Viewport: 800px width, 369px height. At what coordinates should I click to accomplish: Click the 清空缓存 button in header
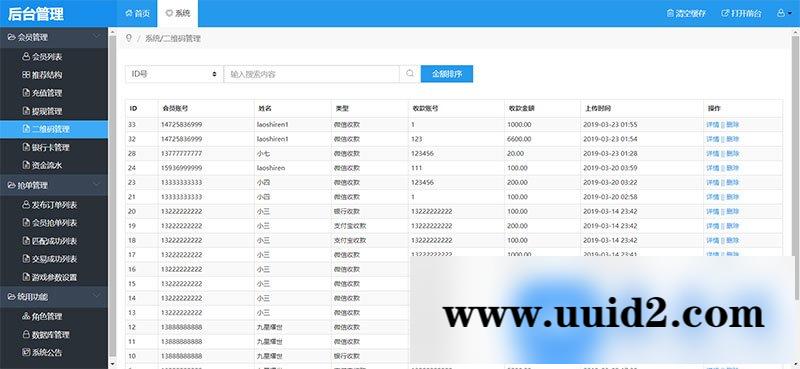tap(686, 14)
